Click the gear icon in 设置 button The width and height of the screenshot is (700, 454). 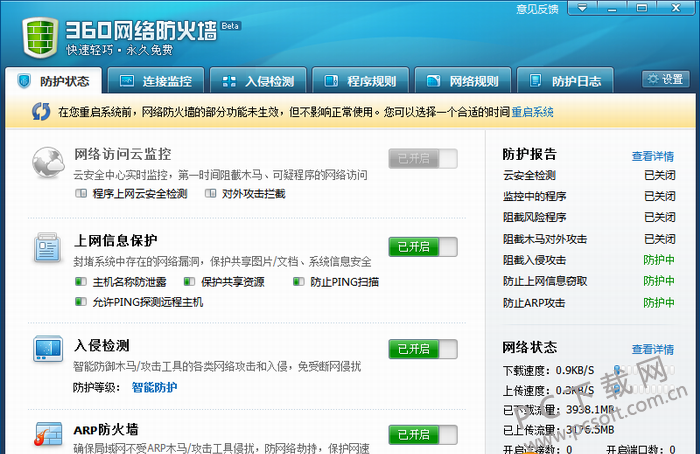tap(653, 79)
